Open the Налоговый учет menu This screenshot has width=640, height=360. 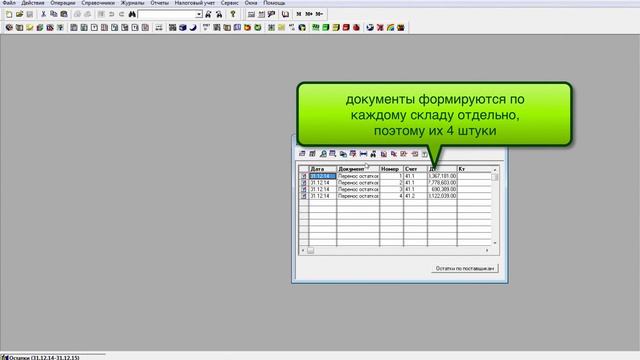point(194,3)
